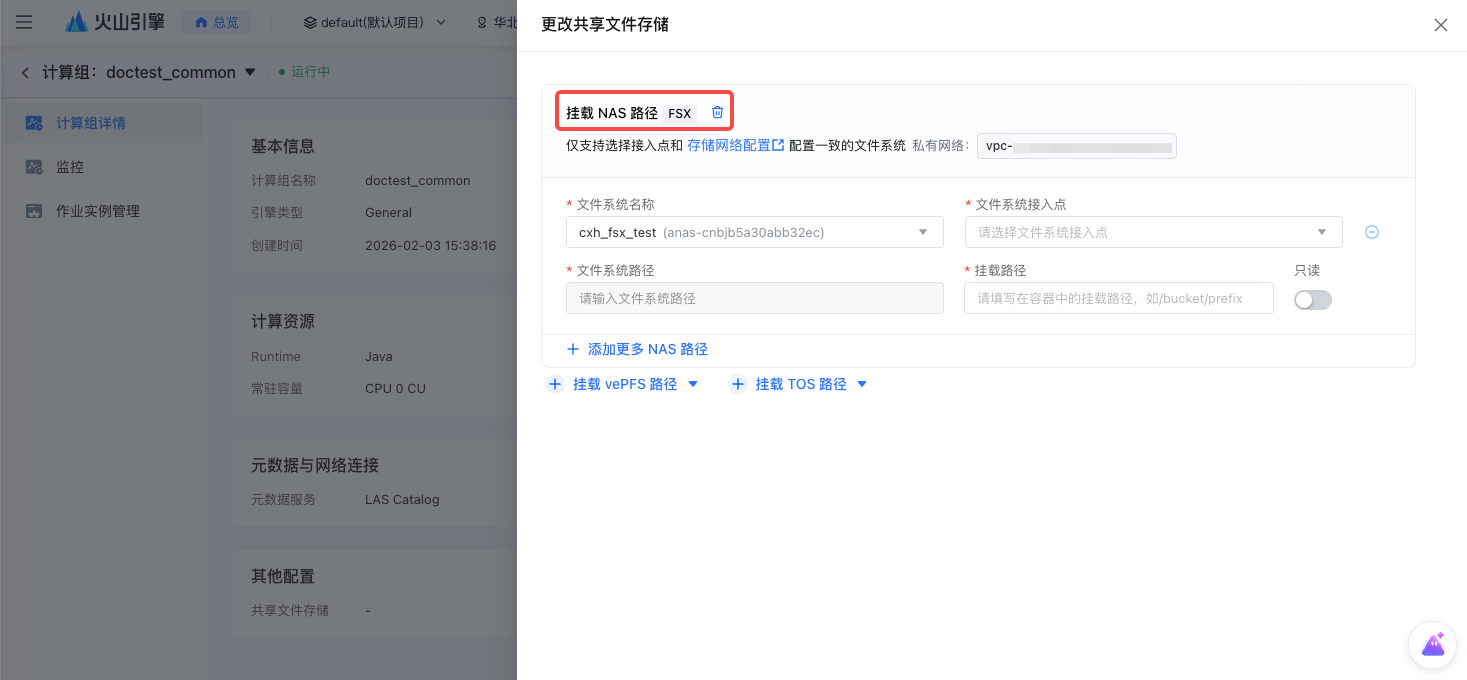Click the 基本信息 section heading
The width and height of the screenshot is (1467, 680).
283,146
